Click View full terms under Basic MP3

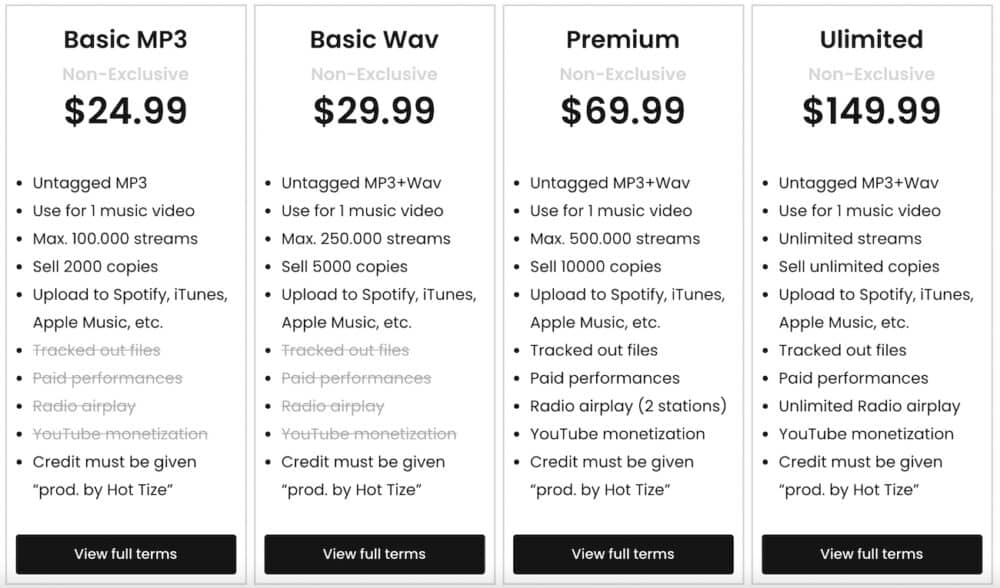click(126, 554)
